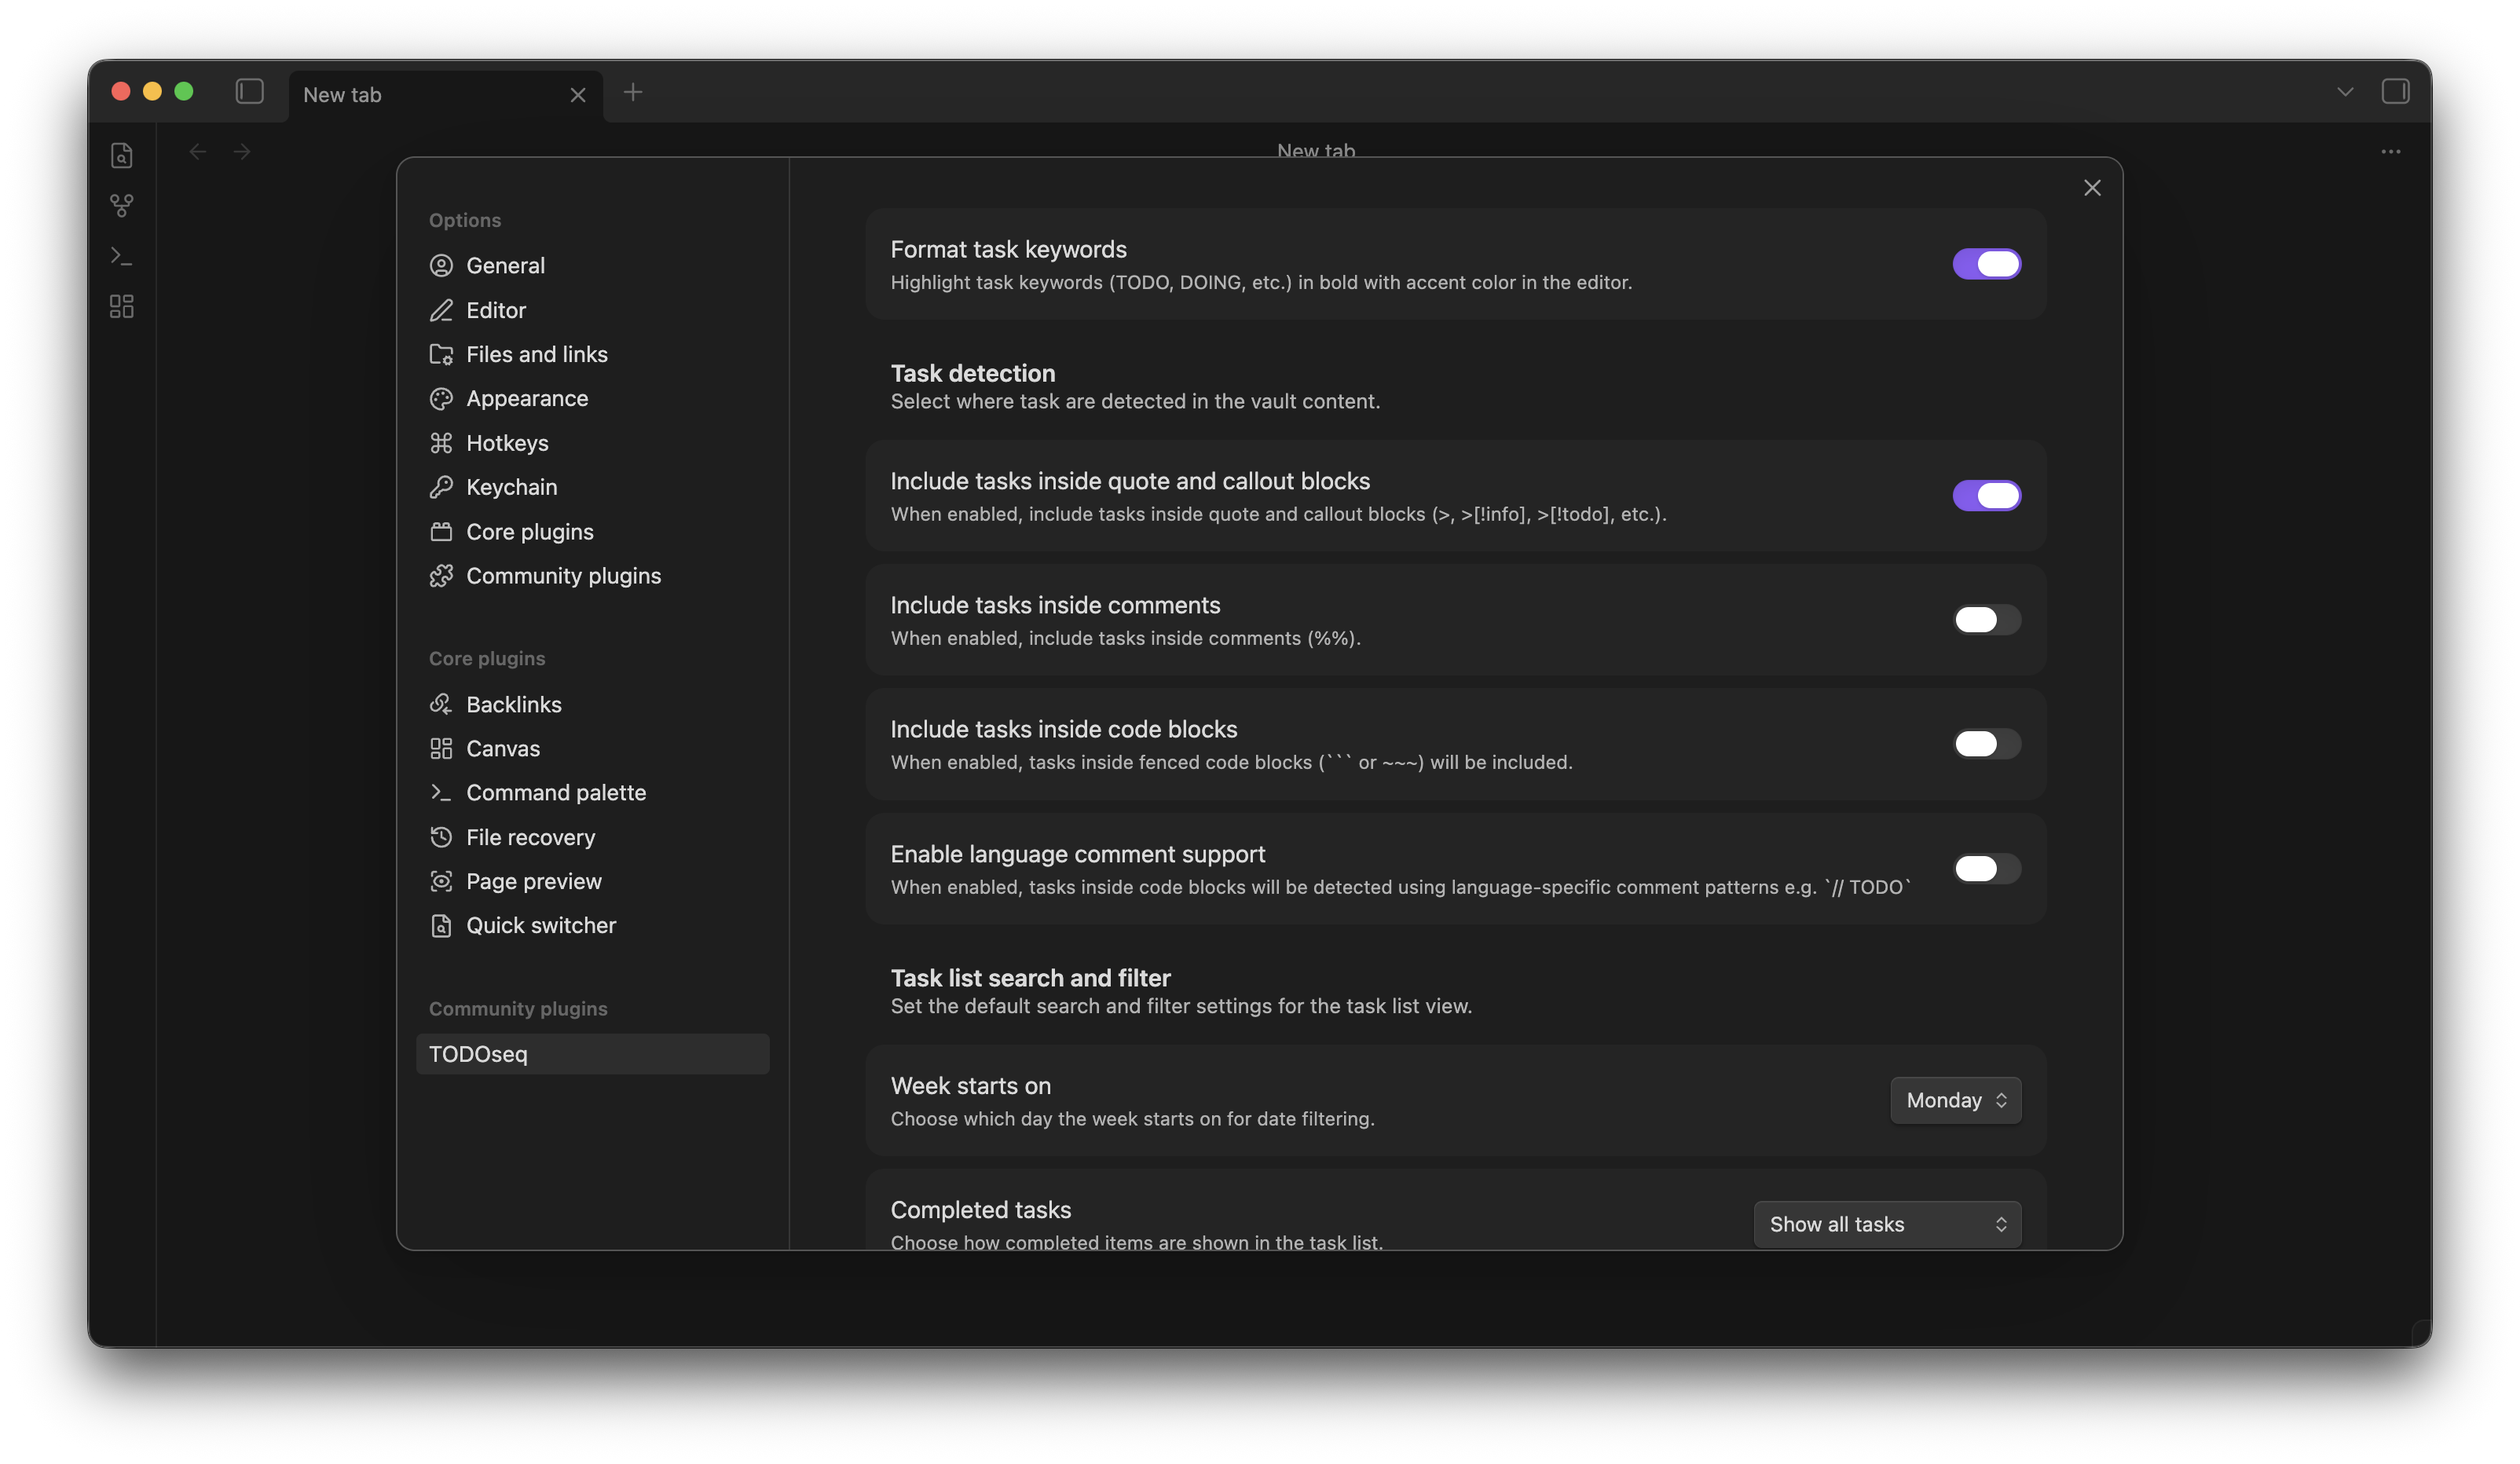This screenshot has height=1464, width=2520.
Task: Click the grid dashboard icon in the ribbon
Action: (x=121, y=306)
